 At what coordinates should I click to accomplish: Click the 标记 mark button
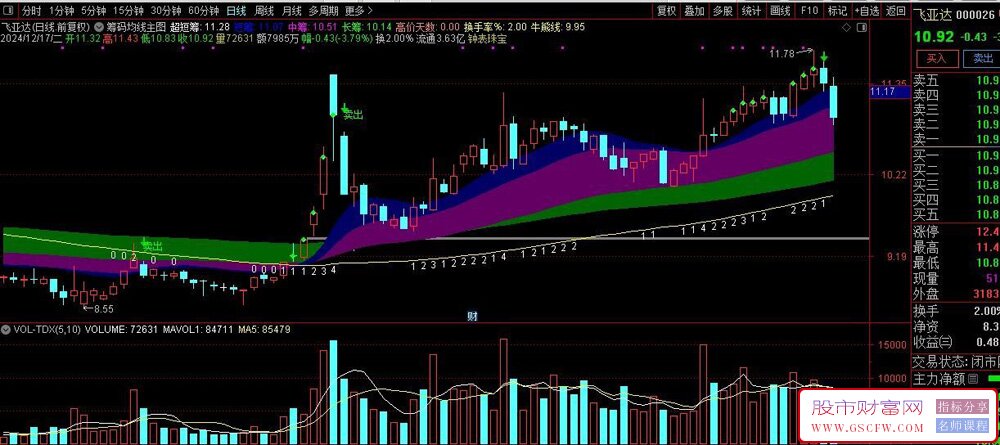[837, 11]
